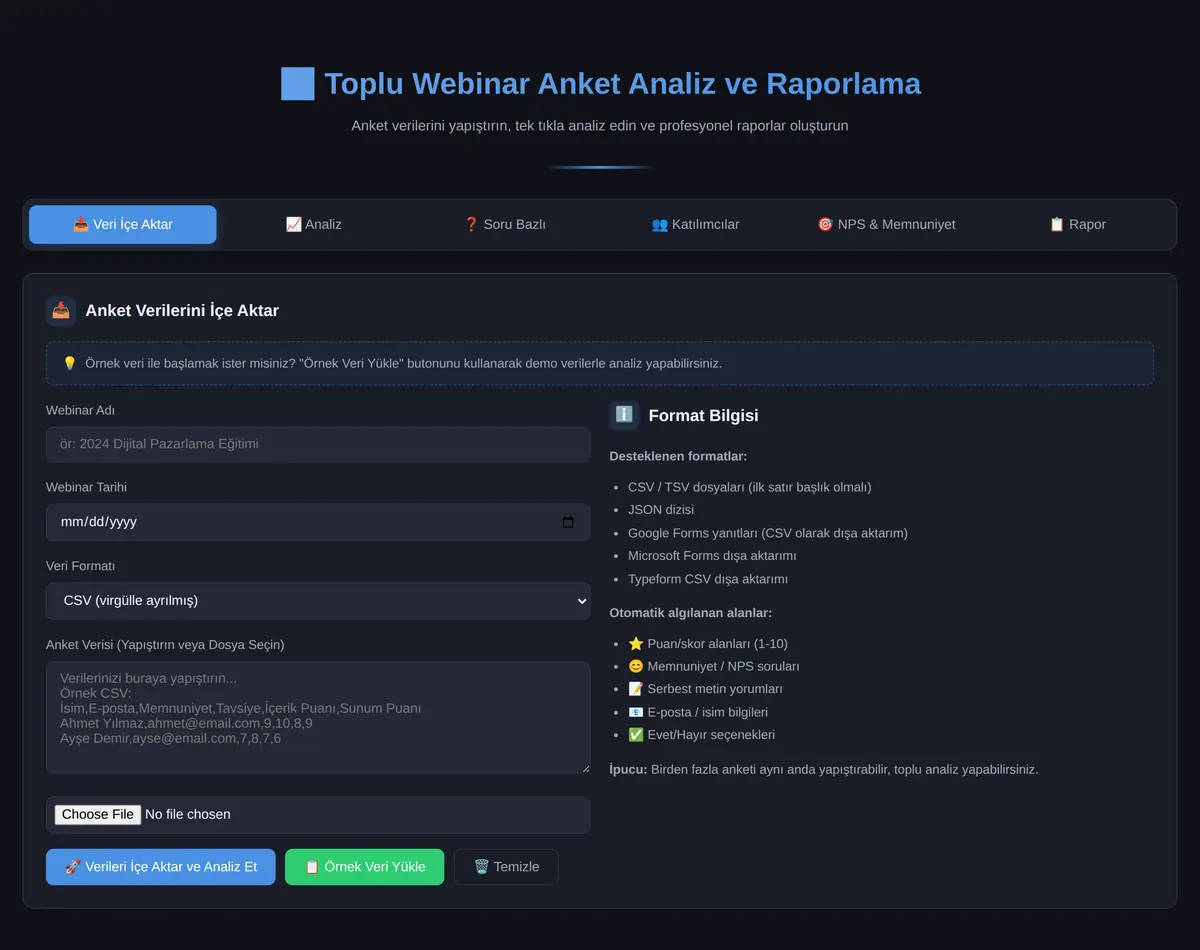Click 'Google Forms yanıtları' list item
The image size is (1200, 950).
[768, 533]
